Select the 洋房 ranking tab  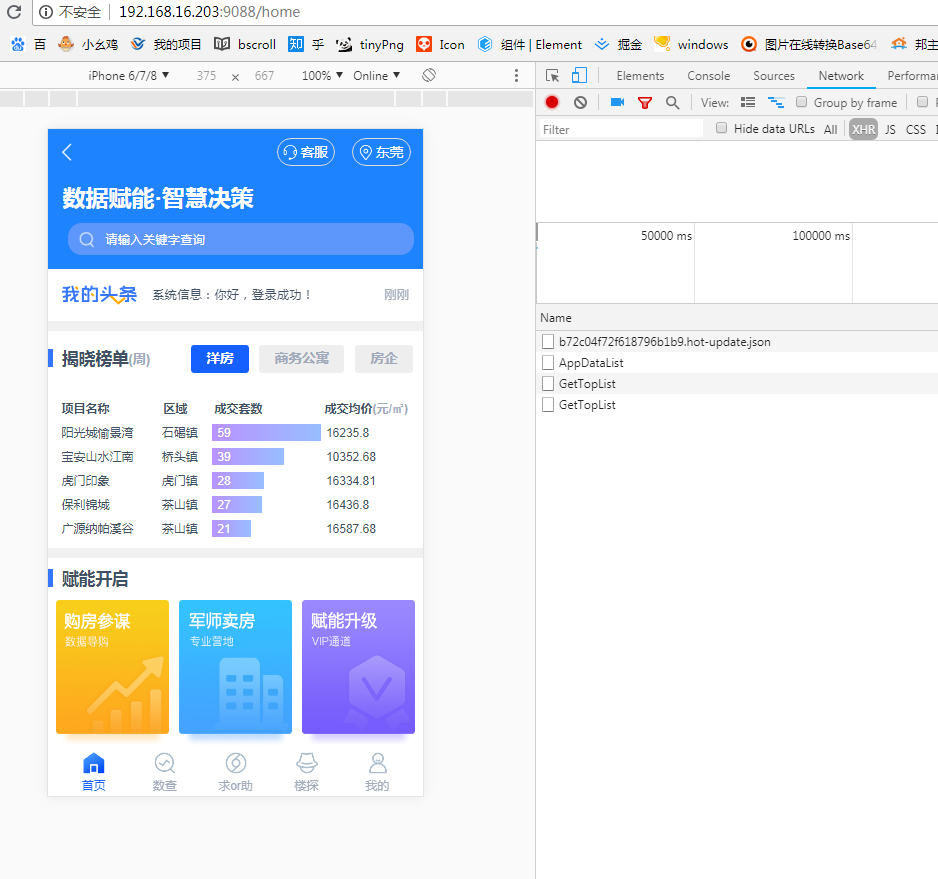pos(220,358)
